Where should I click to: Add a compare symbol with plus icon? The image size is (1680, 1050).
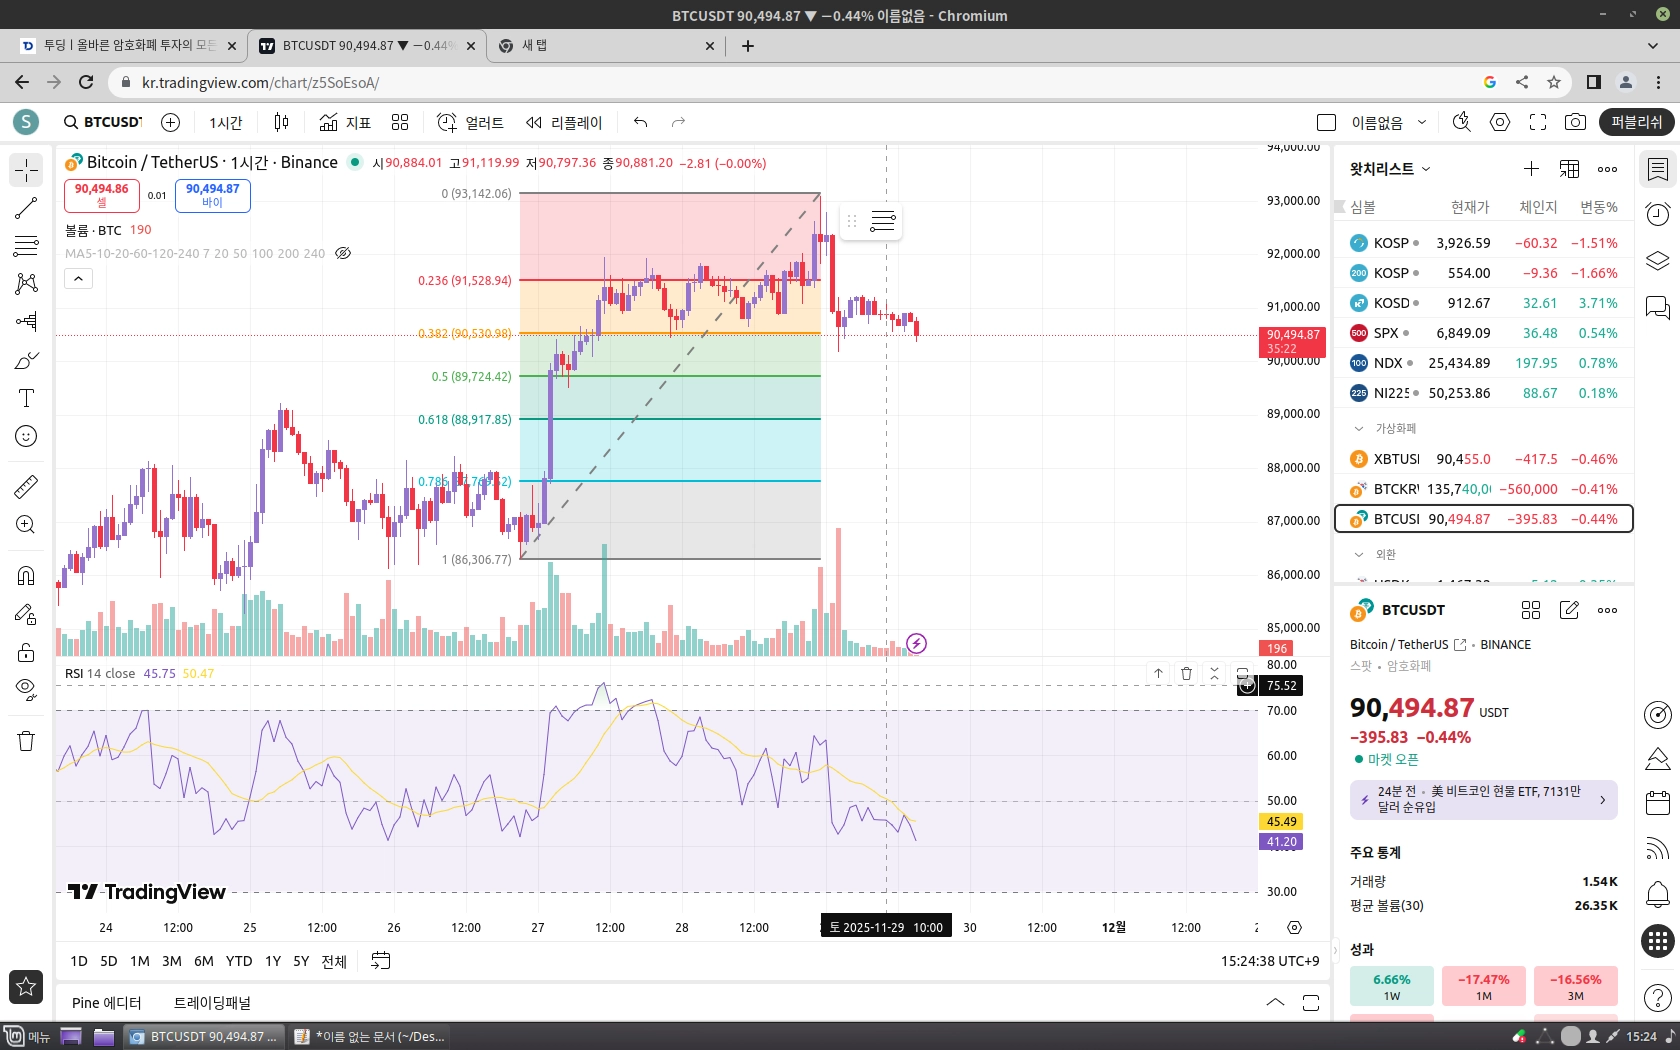[x=171, y=122]
